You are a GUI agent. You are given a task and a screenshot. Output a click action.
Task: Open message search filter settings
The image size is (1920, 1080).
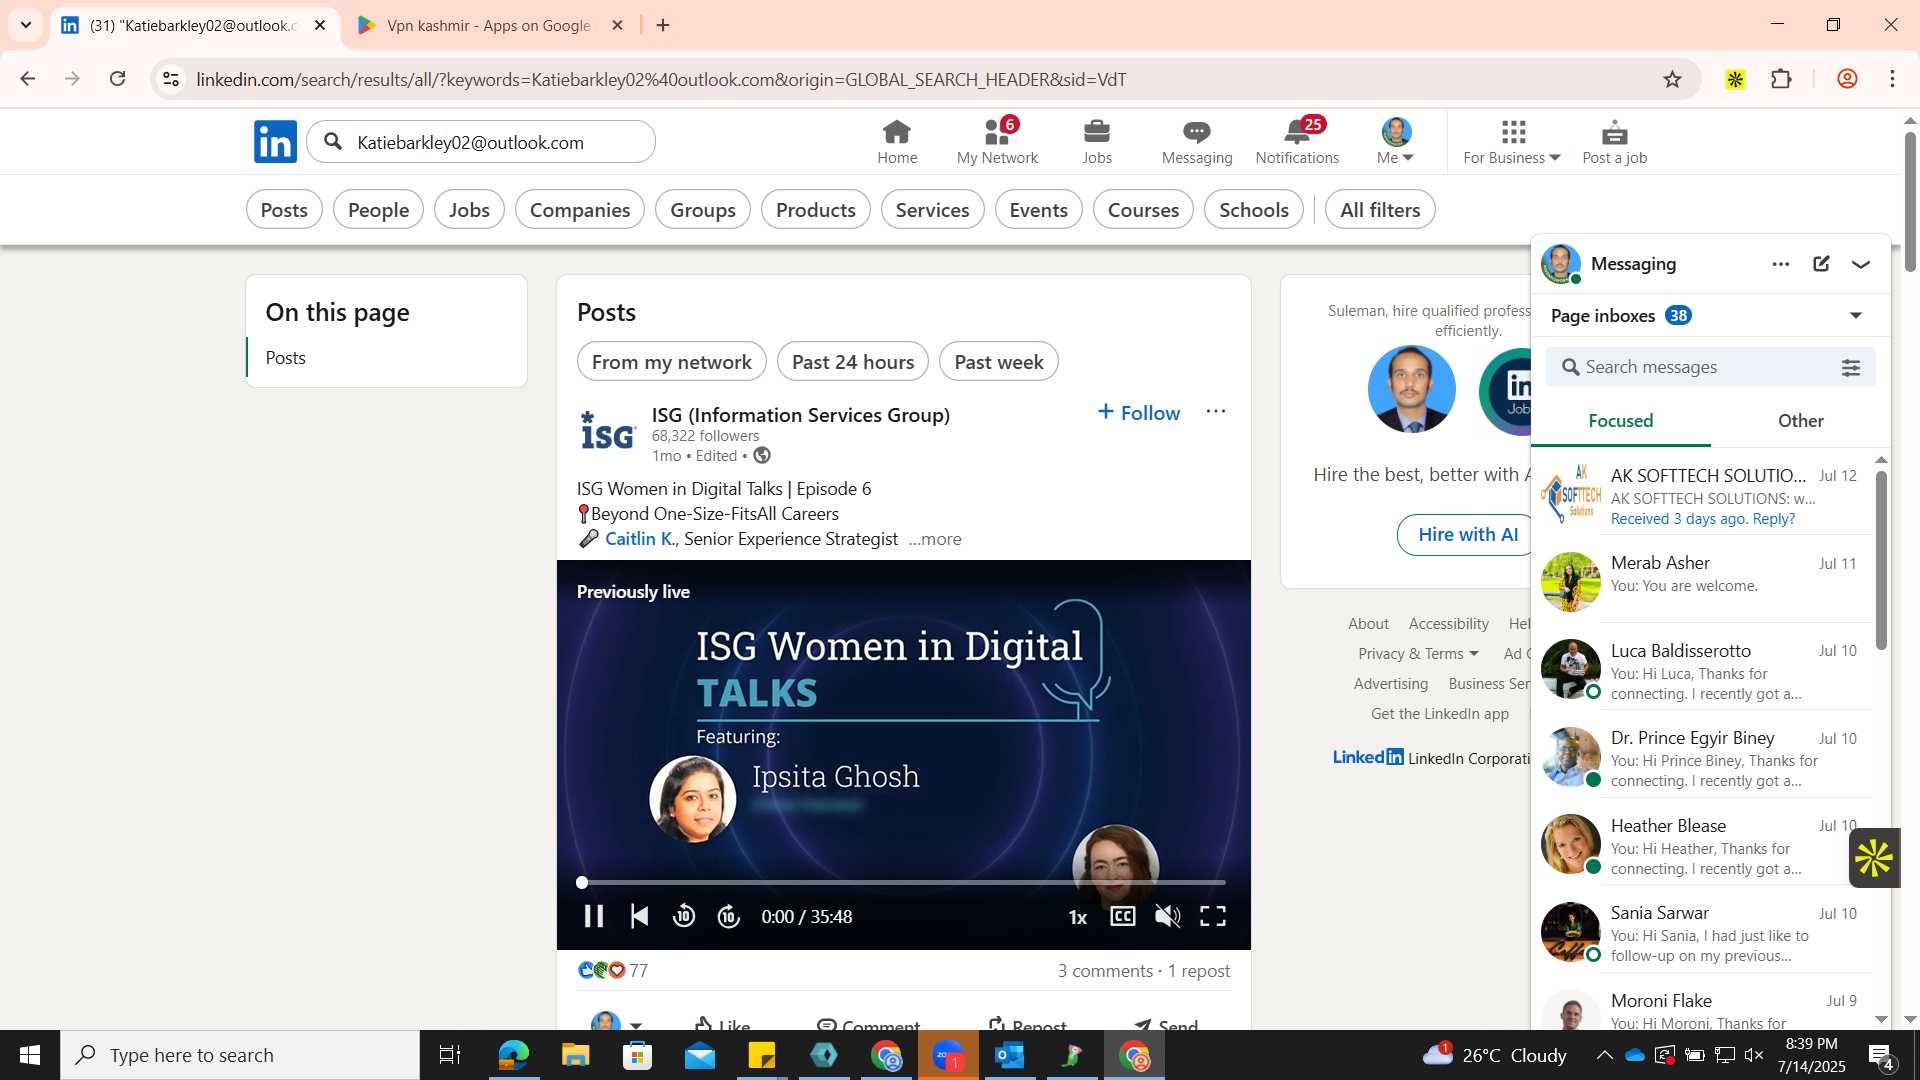pyautogui.click(x=1851, y=368)
